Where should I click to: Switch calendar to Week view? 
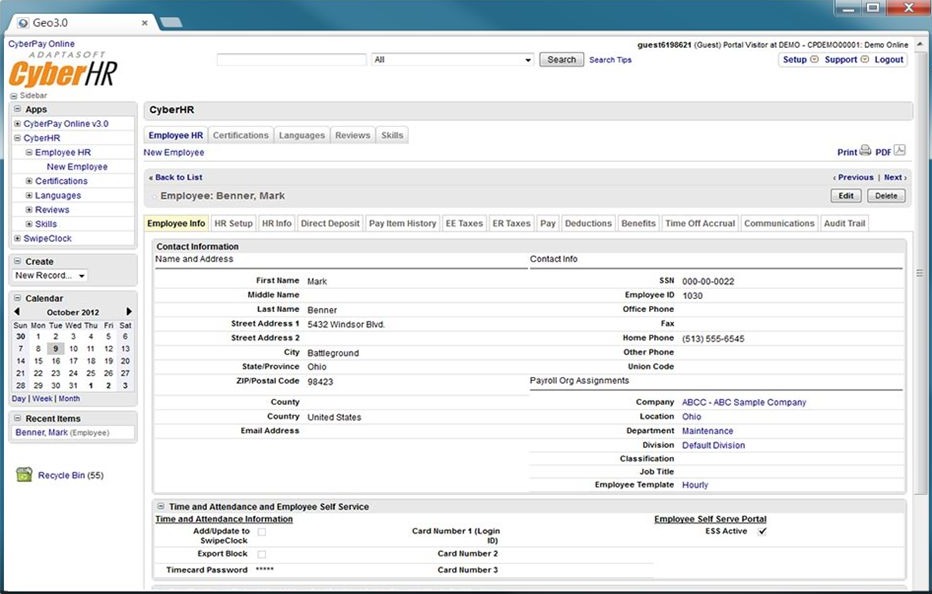tap(42, 398)
